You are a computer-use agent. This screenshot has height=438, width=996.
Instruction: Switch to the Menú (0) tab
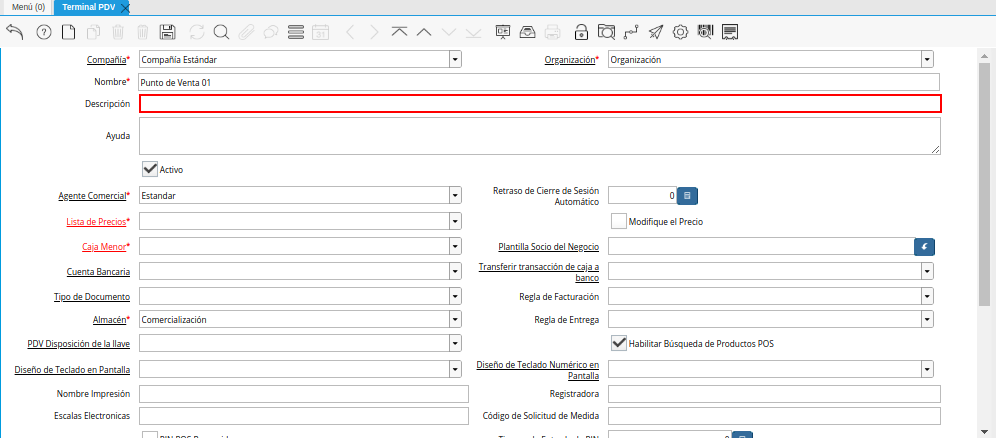(27, 7)
